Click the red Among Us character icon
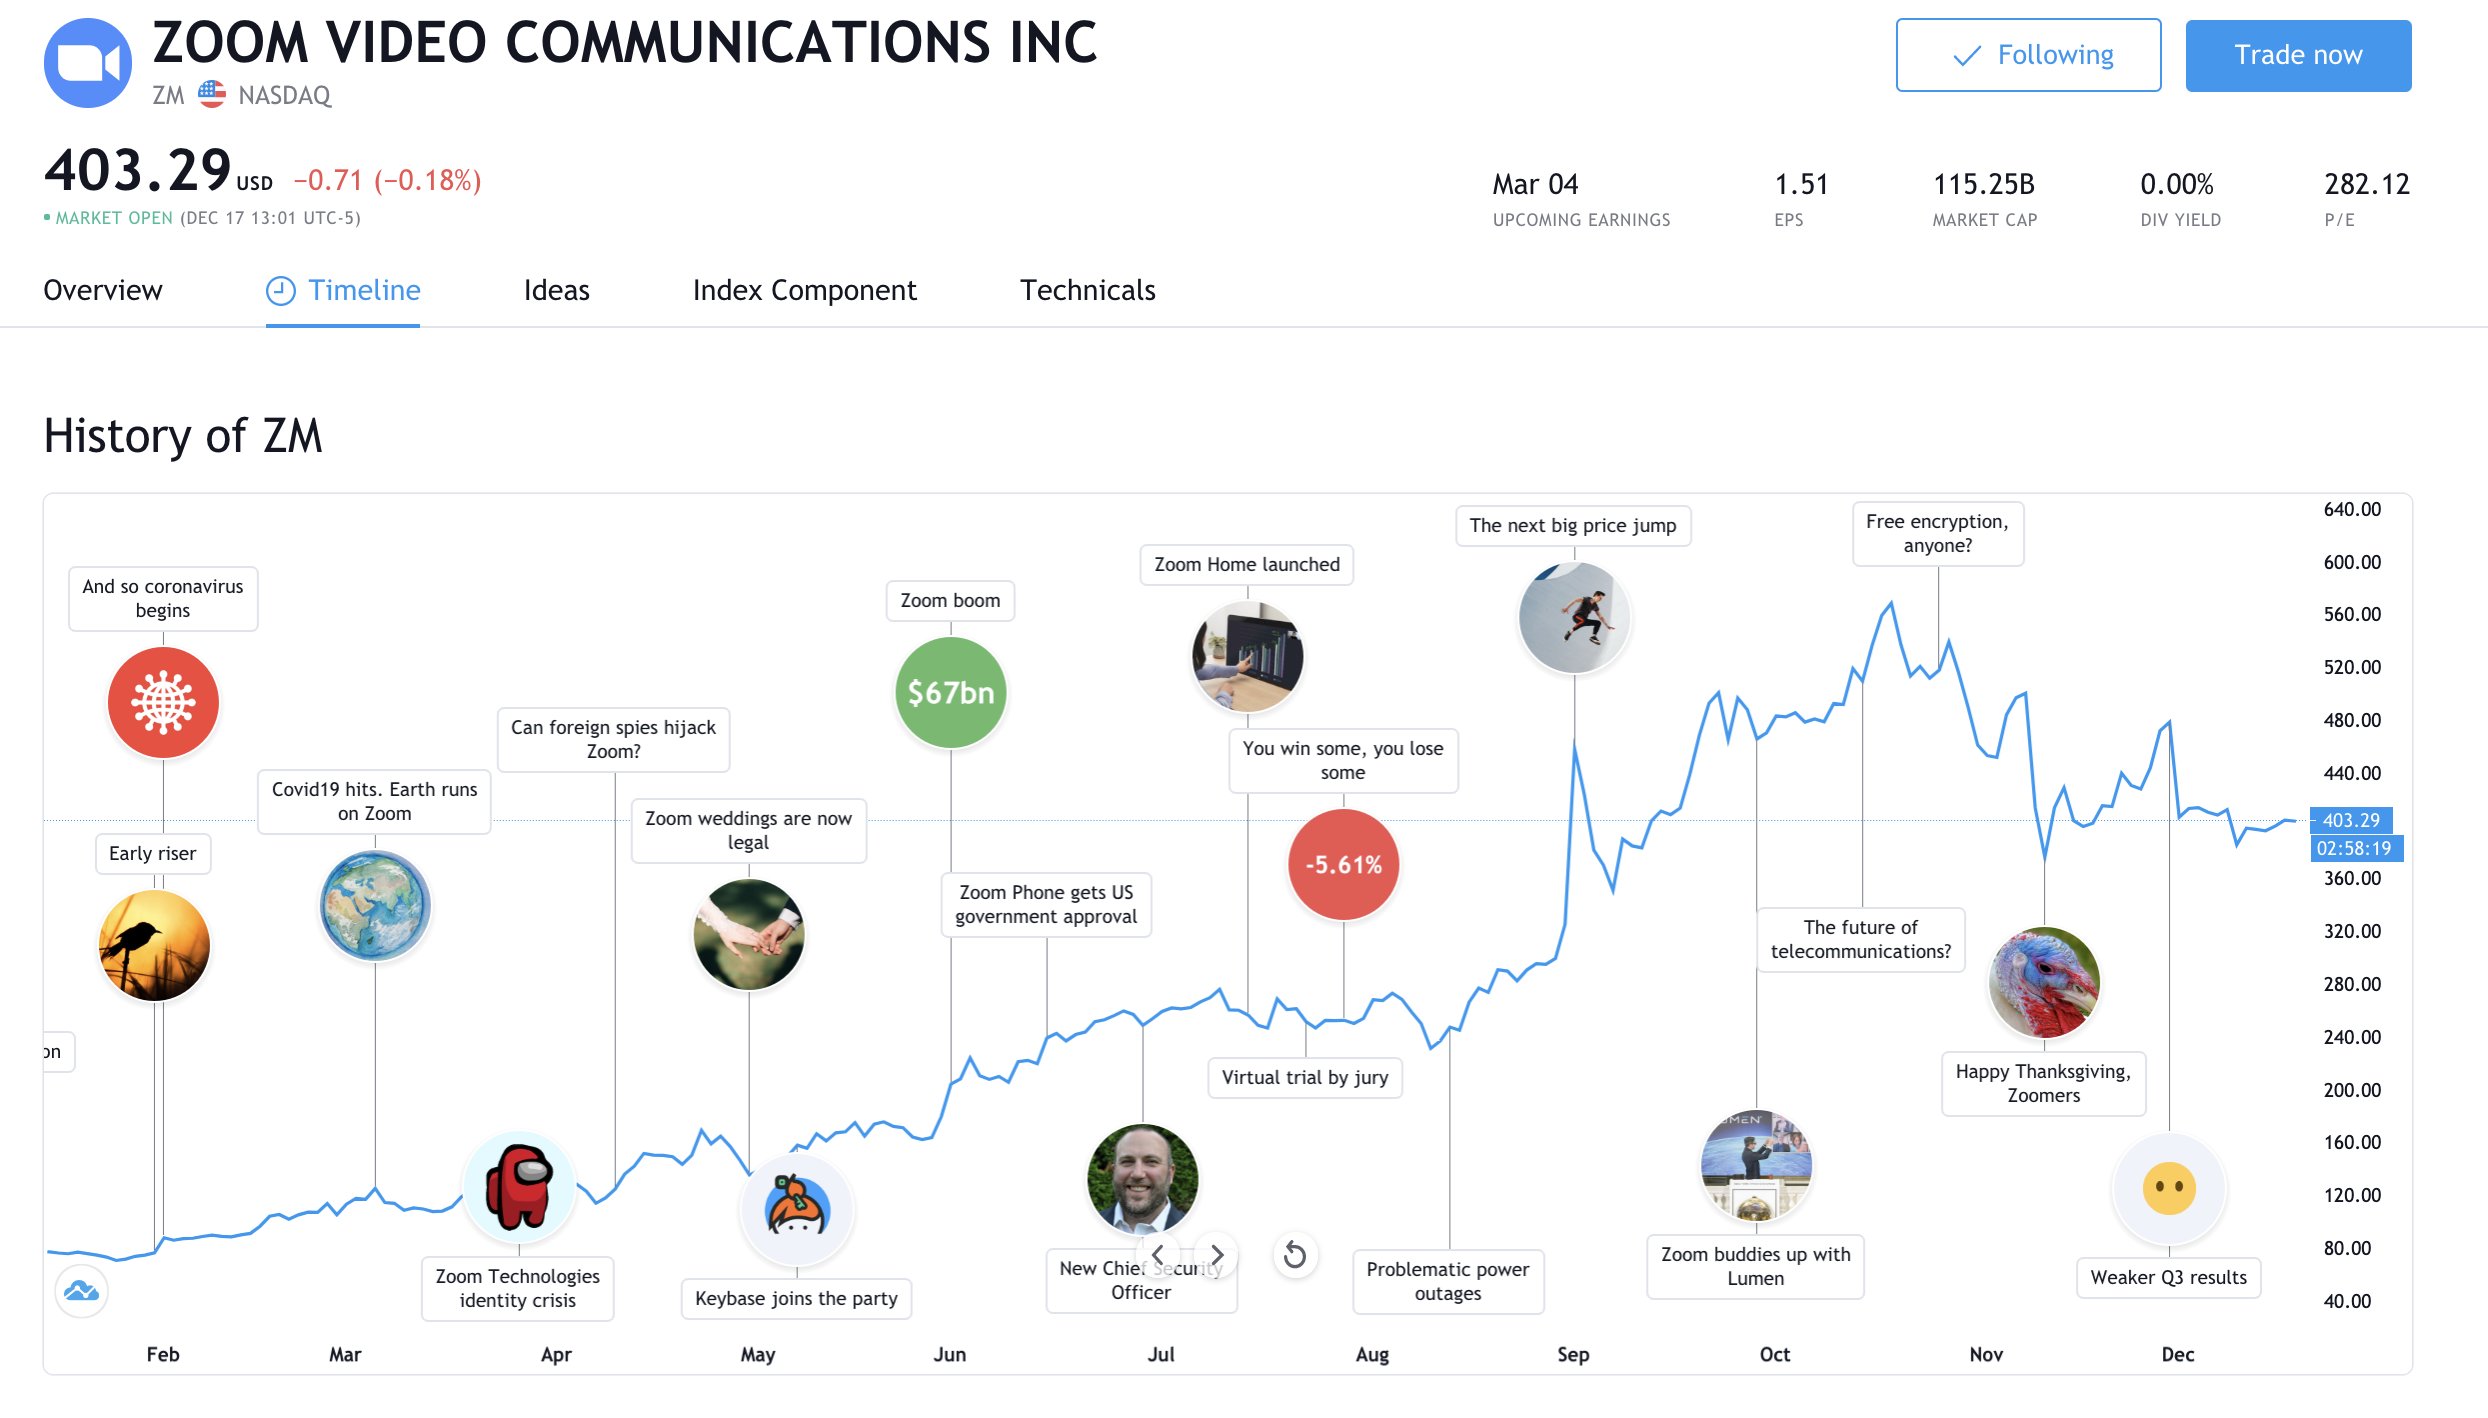Screen dimensions: 2488x1418 coord(518,1185)
